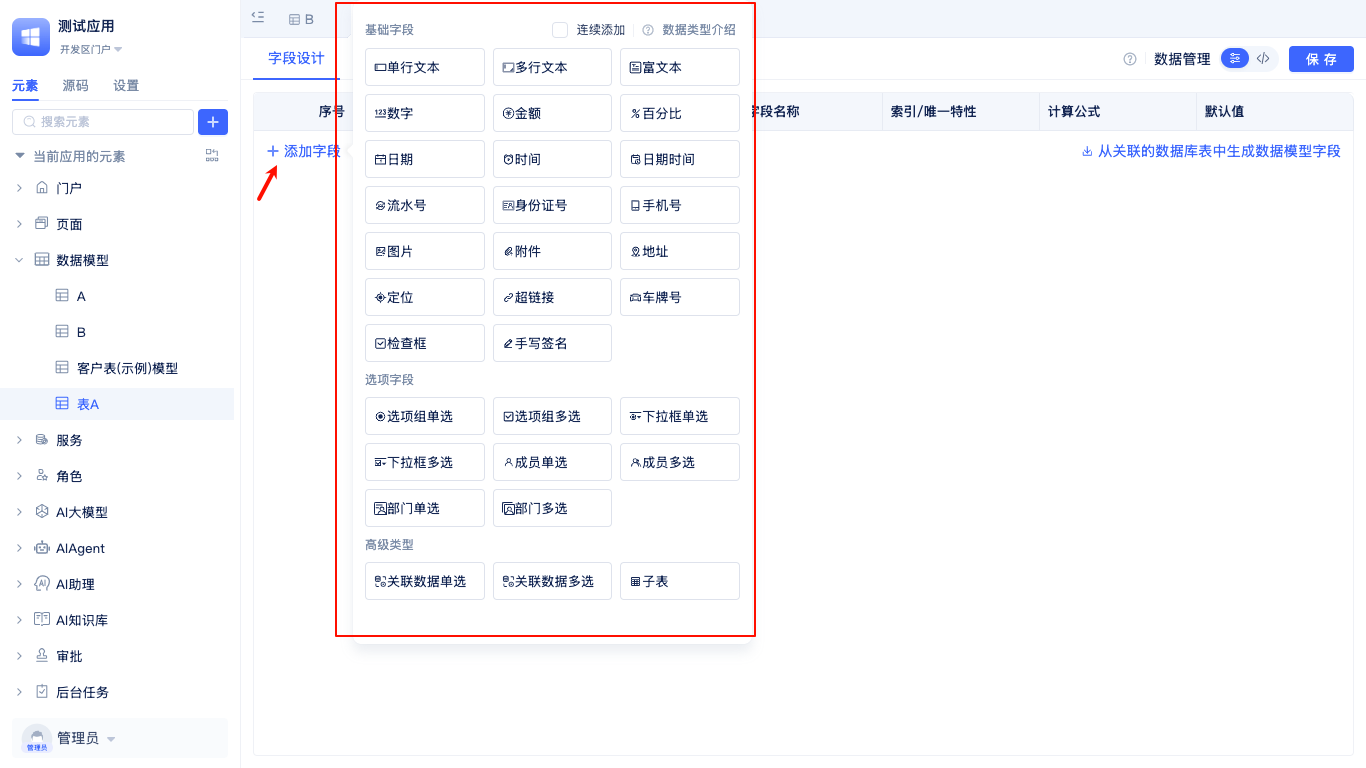The height and width of the screenshot is (768, 1366).
Task: Add a 下拉框单选 field
Action: point(680,416)
